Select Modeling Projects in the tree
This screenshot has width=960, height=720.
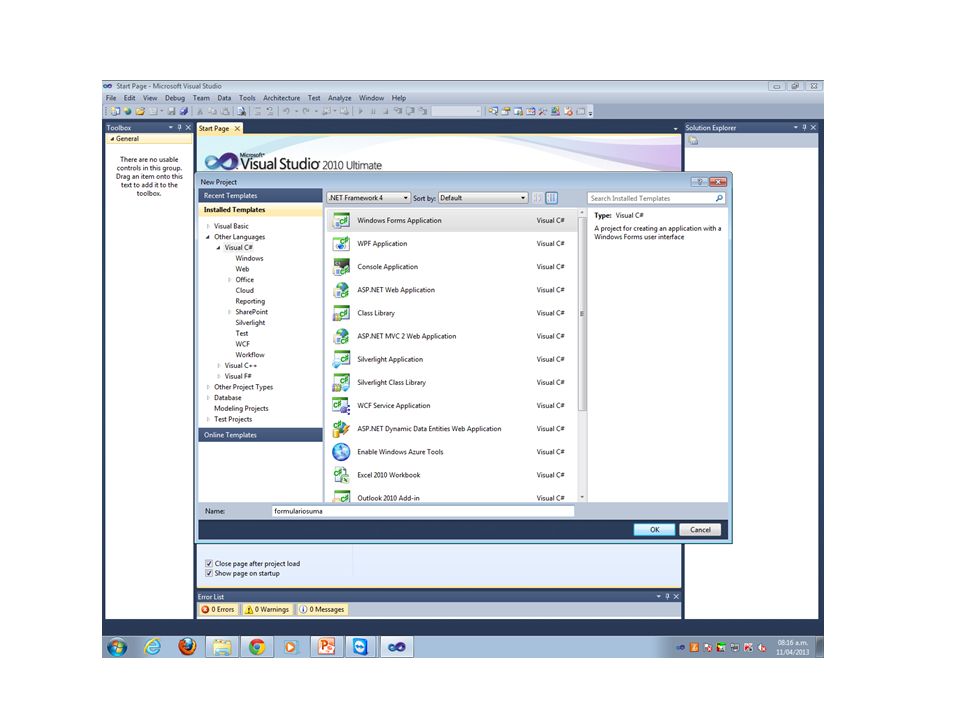241,408
